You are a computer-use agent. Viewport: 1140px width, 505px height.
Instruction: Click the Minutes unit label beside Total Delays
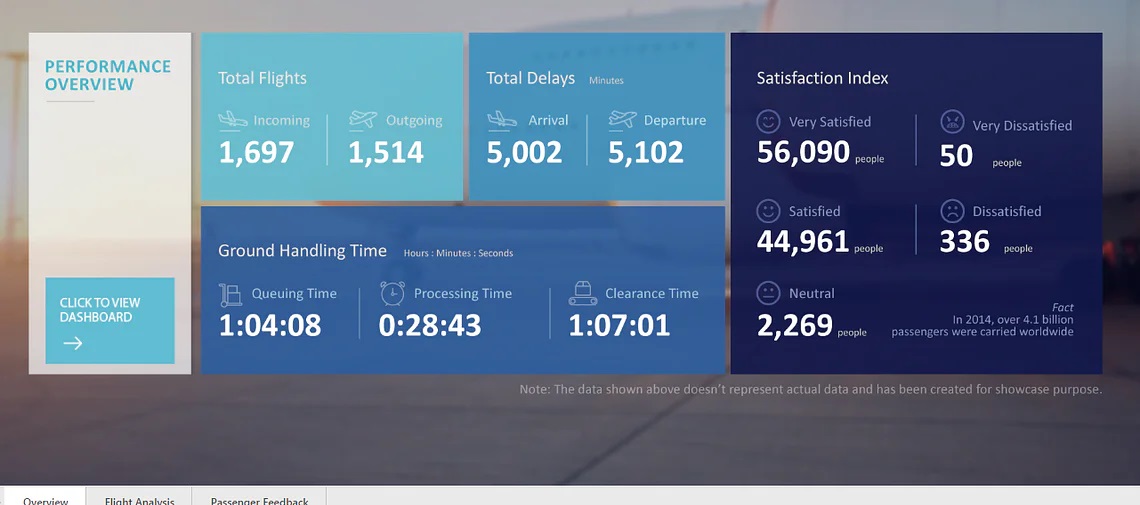click(x=606, y=81)
